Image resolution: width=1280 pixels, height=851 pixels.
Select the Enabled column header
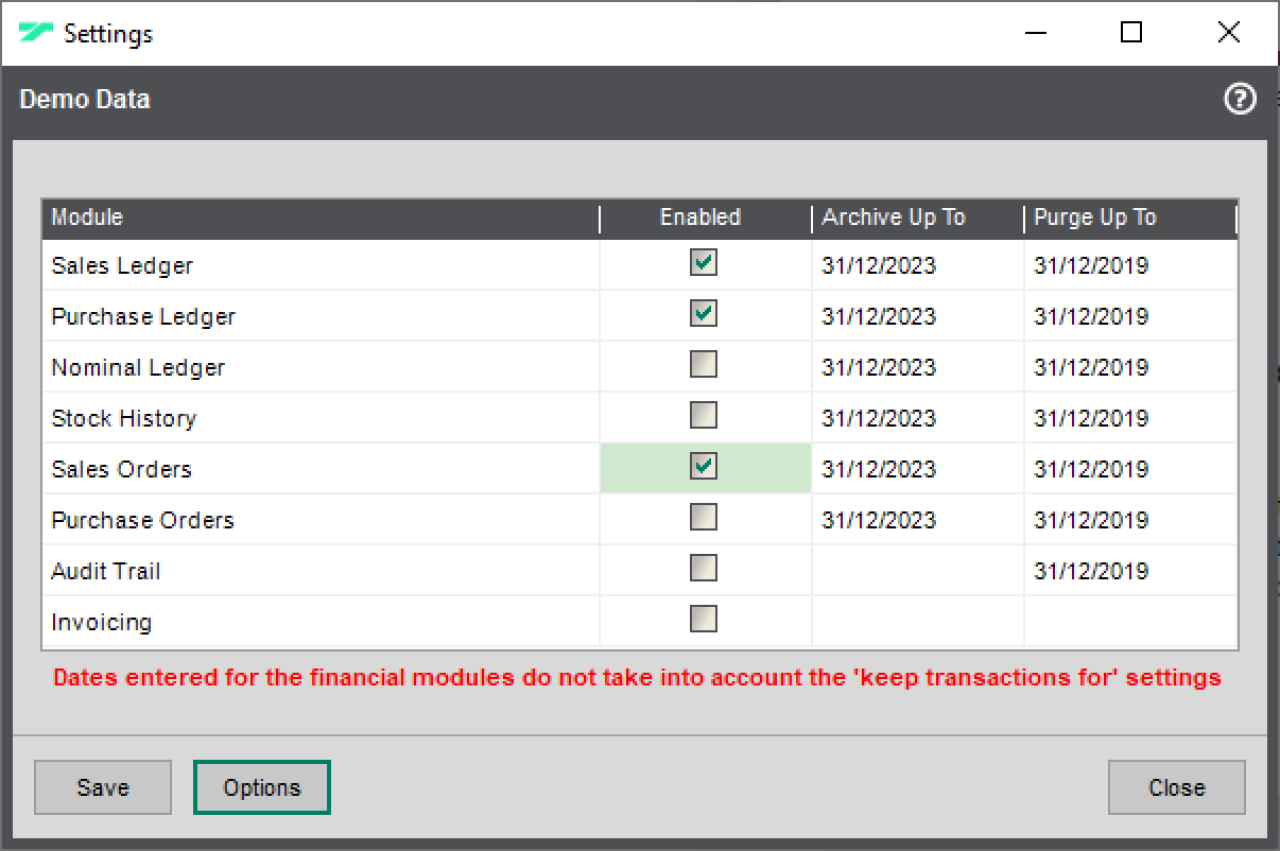(705, 218)
